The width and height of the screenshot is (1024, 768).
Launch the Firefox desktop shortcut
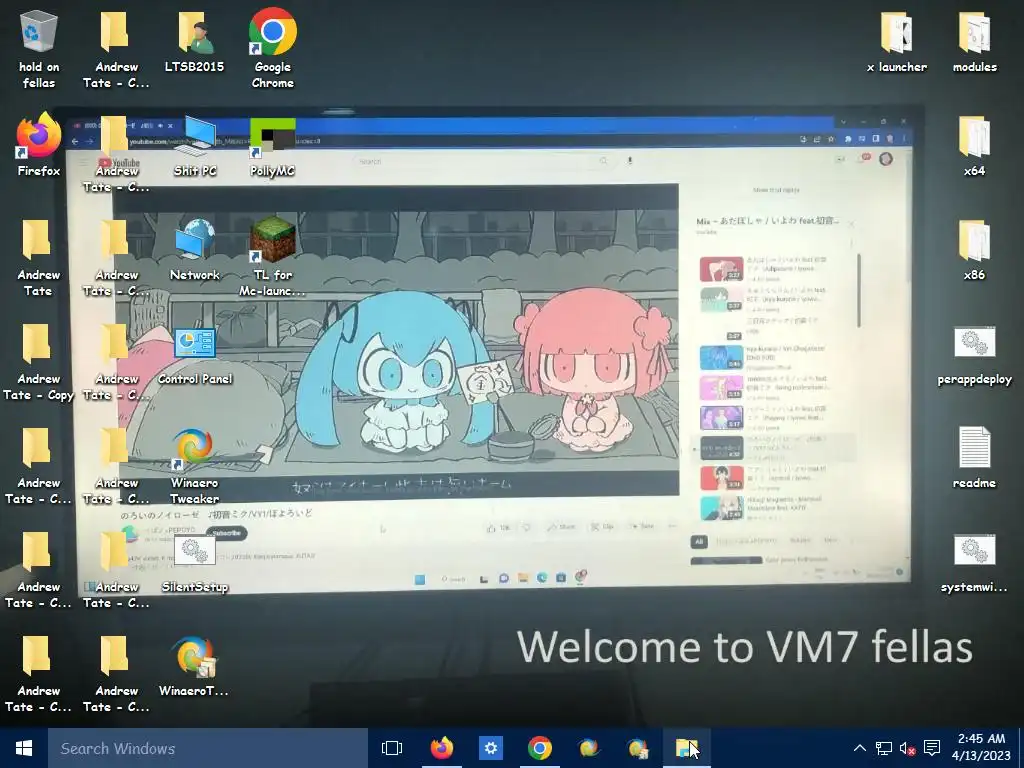pos(39,145)
